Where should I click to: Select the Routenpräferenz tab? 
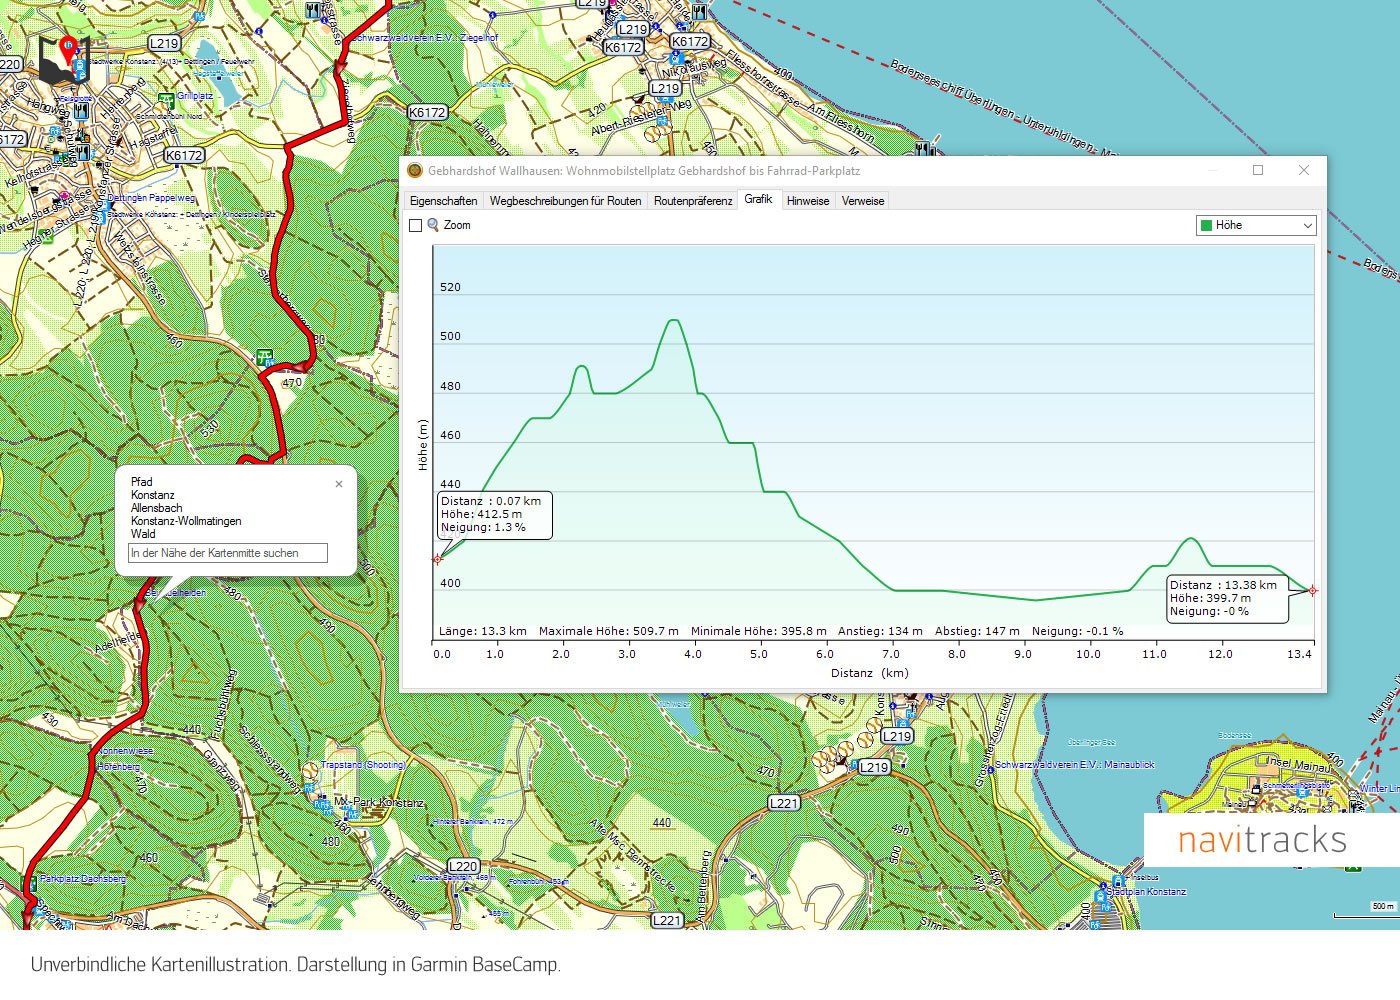point(693,201)
